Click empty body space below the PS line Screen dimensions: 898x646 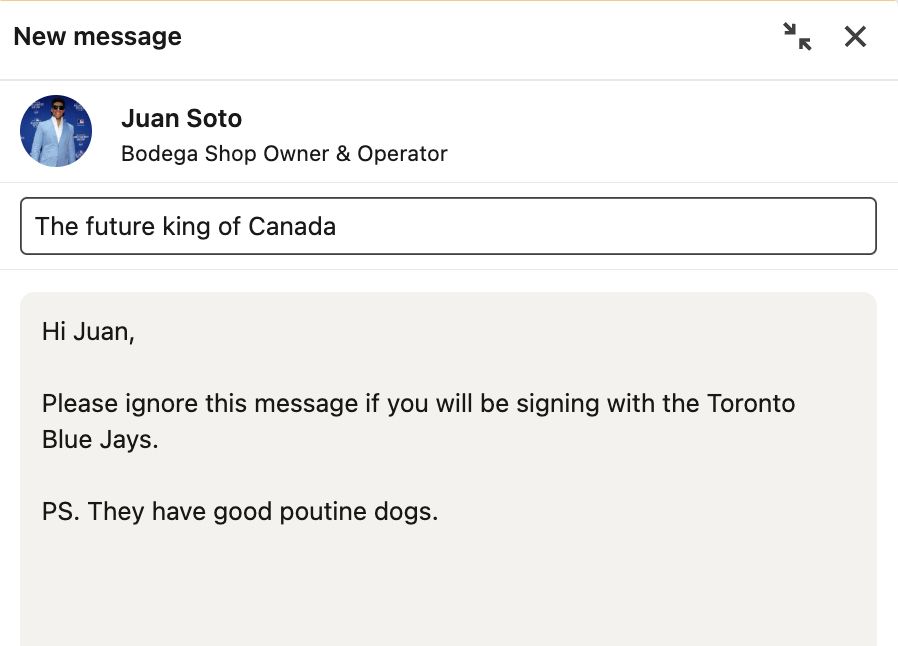(x=448, y=590)
